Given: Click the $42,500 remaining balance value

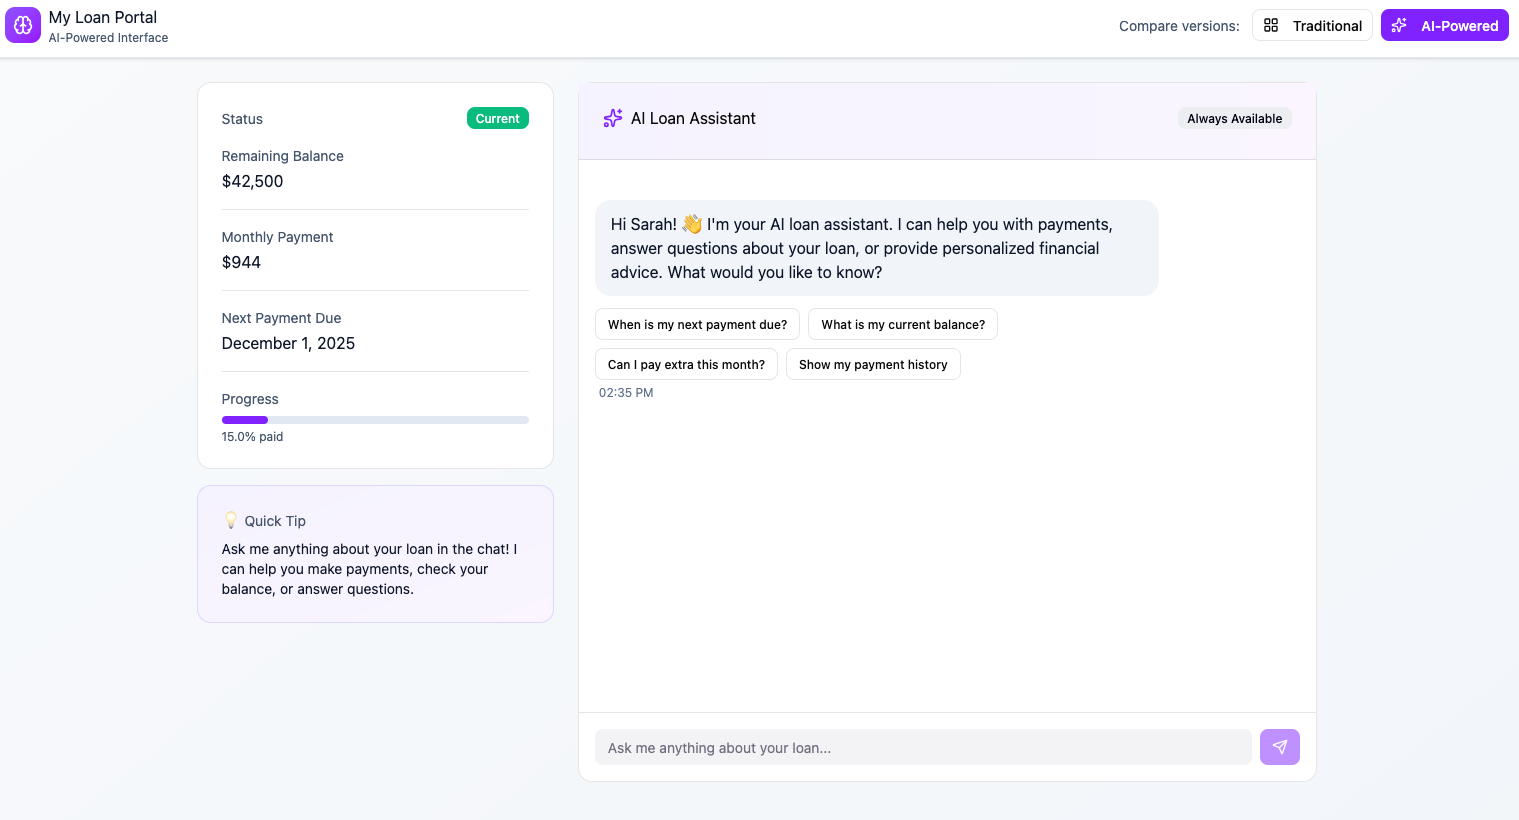Looking at the screenshot, I should 252,181.
